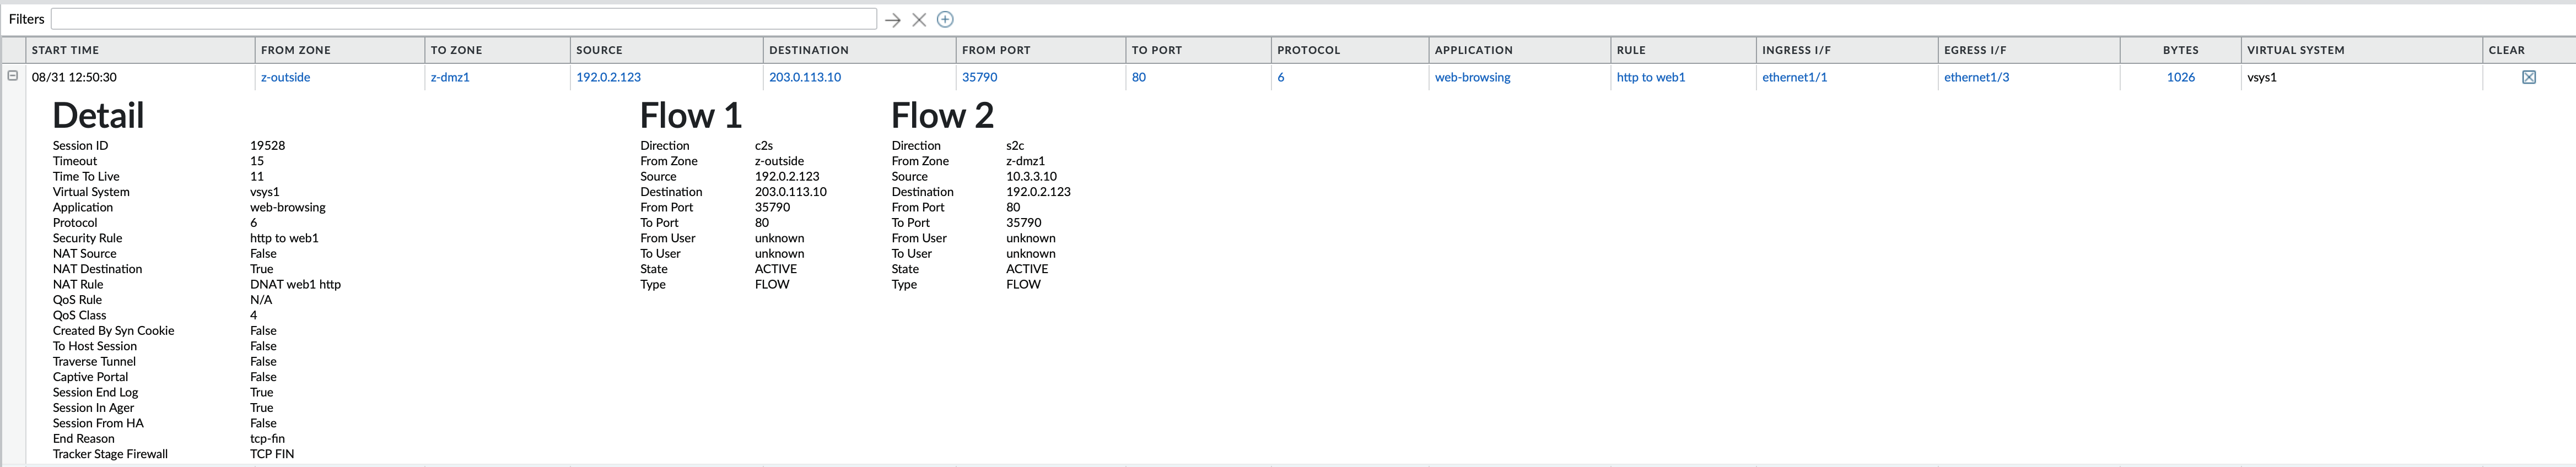Screen dimensions: 2576x467
Task: Sort by the Application column header
Action: pyautogui.click(x=1473, y=50)
